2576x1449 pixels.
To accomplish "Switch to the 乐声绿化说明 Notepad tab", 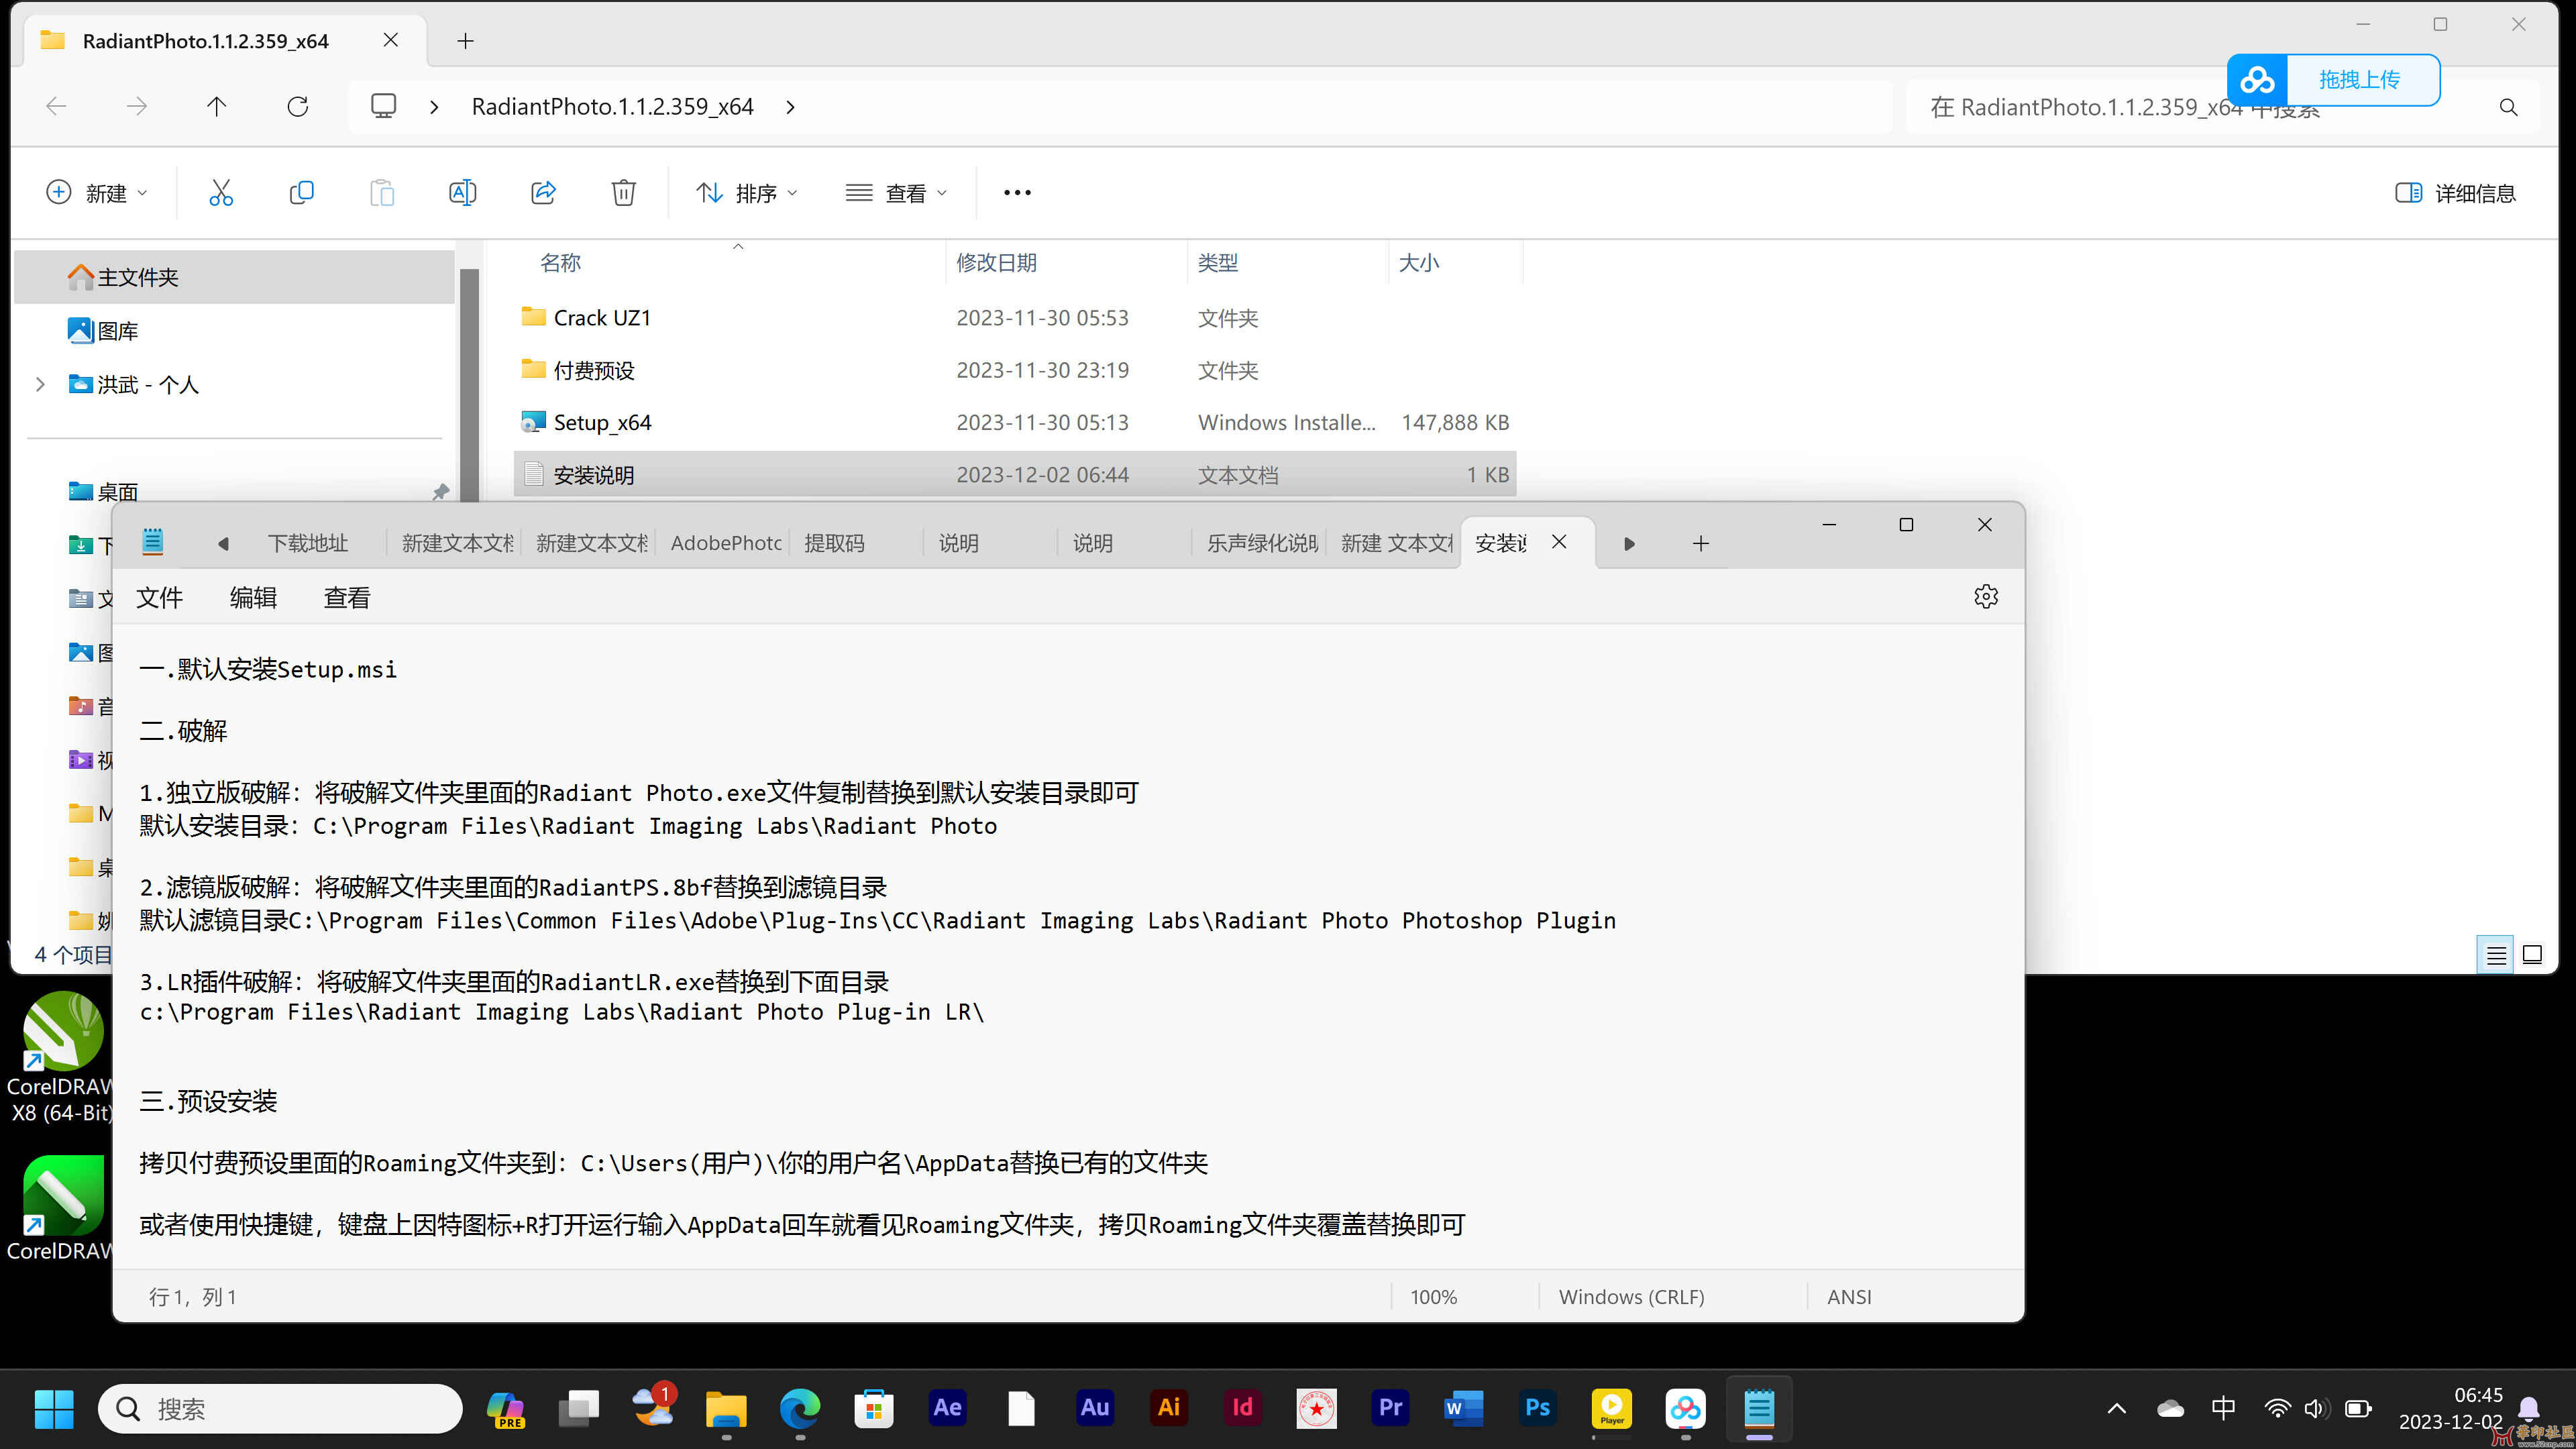I will point(1262,543).
